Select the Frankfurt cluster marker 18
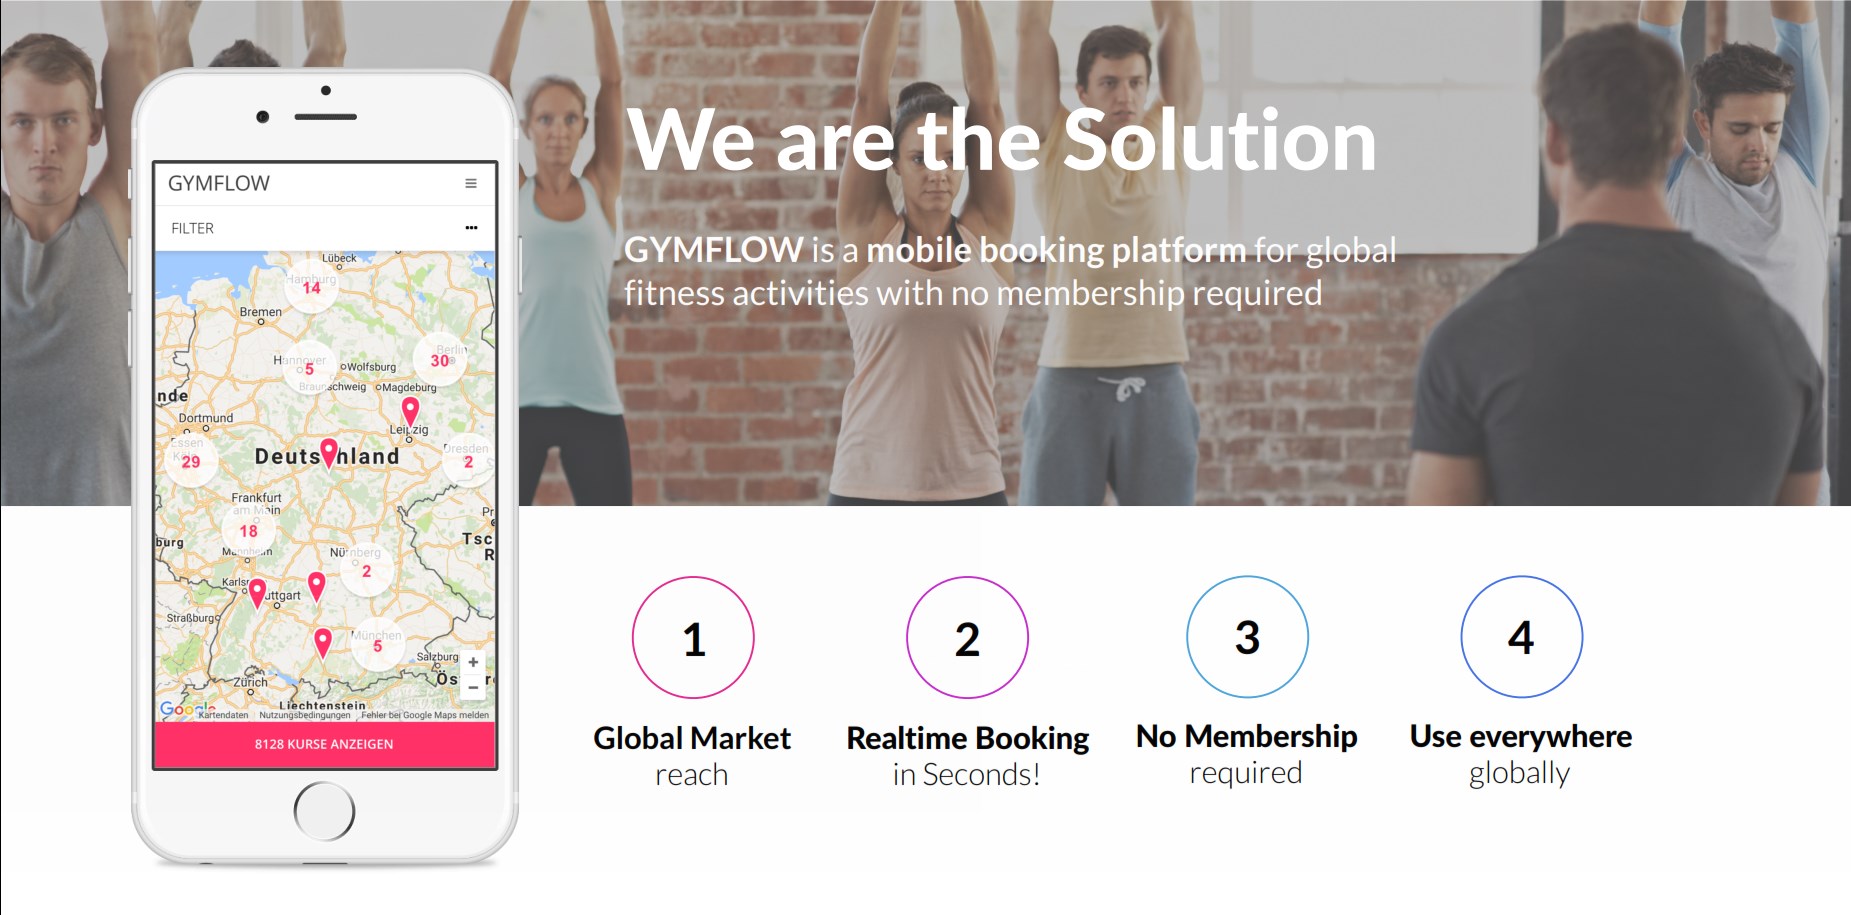 point(248,531)
